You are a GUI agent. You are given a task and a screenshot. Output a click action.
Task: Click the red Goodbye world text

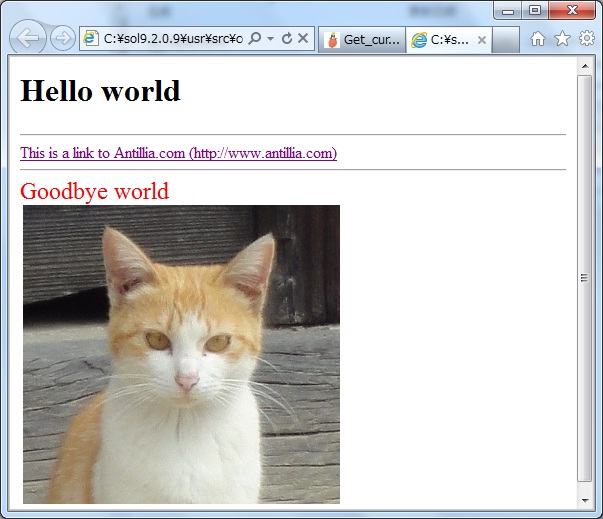pos(95,191)
